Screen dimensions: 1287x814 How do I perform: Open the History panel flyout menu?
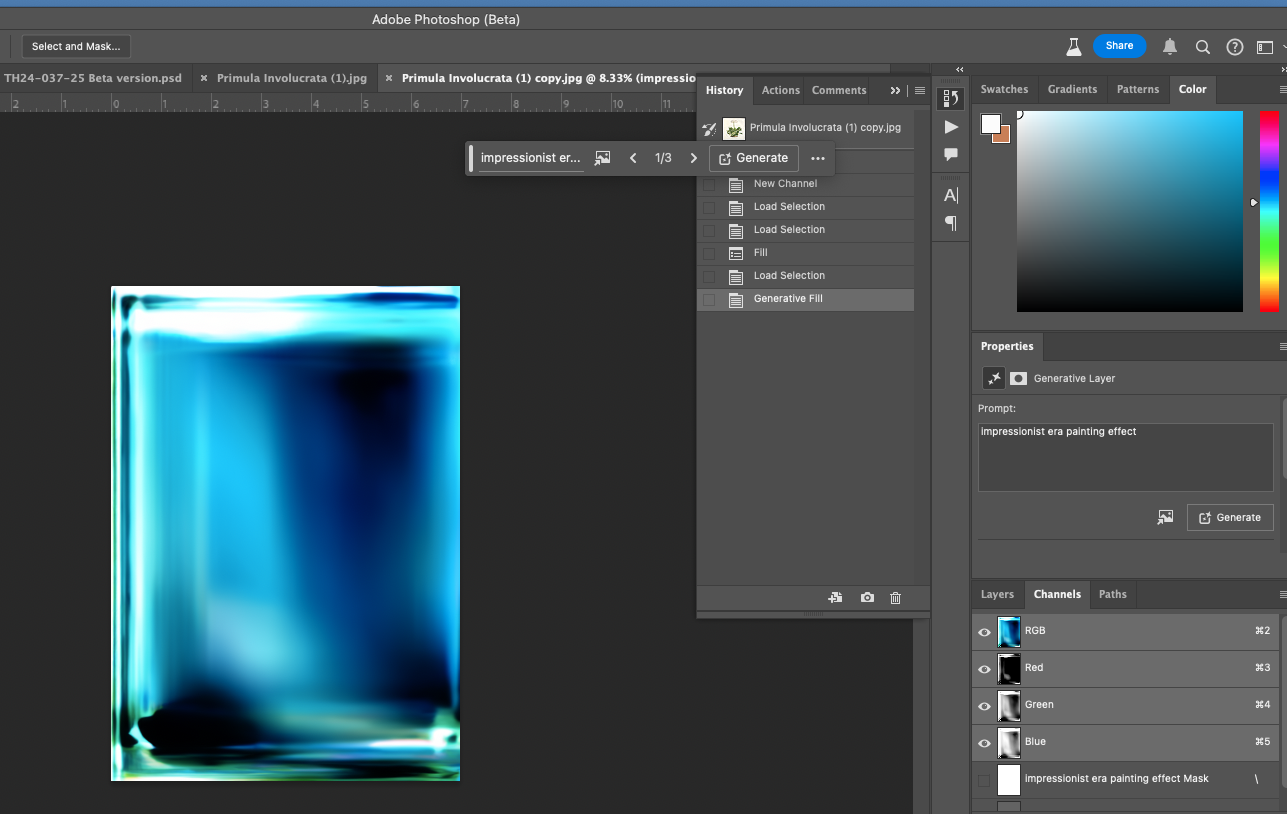pos(918,90)
